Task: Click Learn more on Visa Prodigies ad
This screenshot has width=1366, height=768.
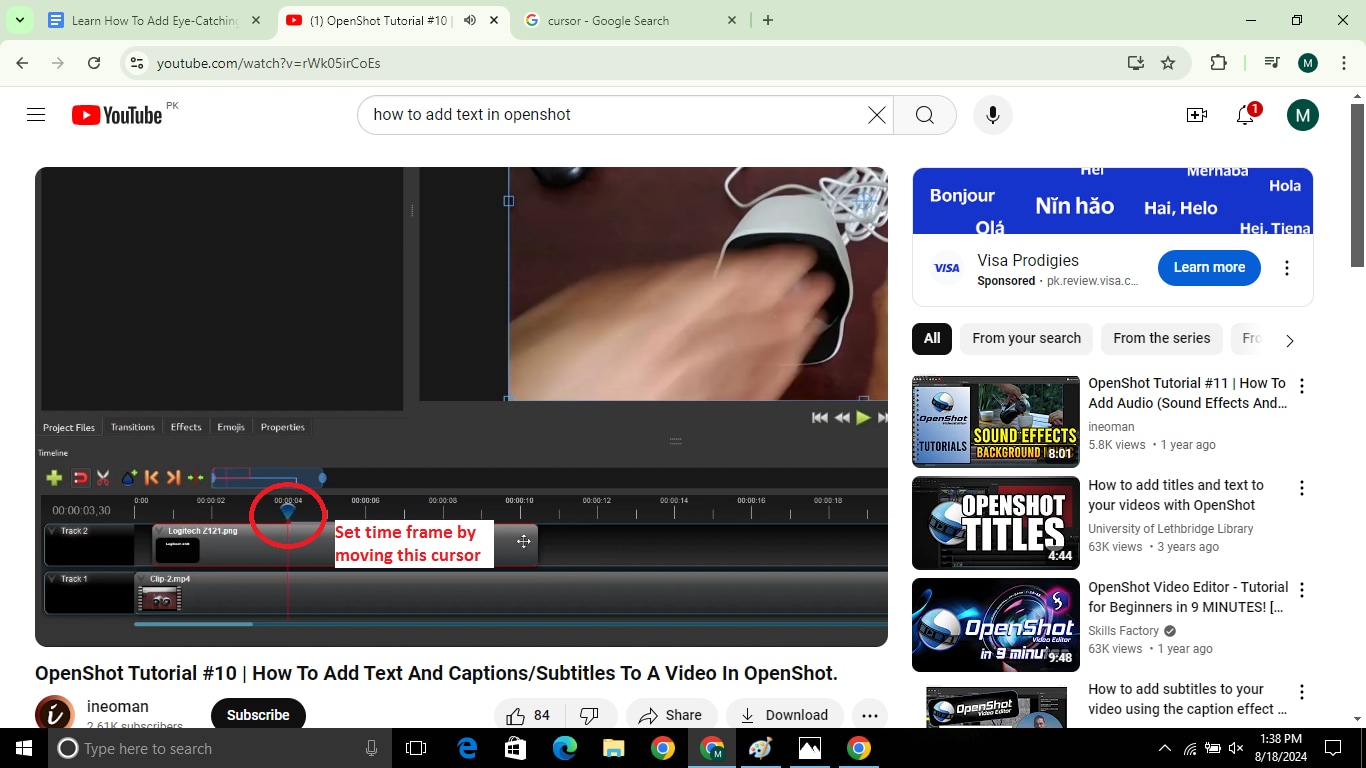Action: 1209,268
